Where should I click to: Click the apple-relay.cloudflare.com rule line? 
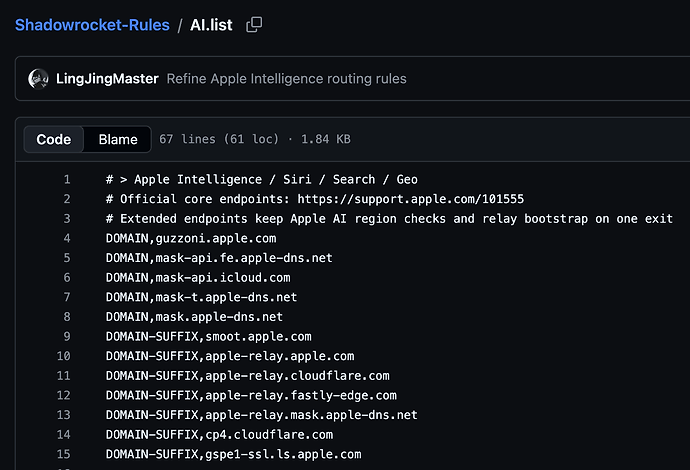tap(248, 376)
